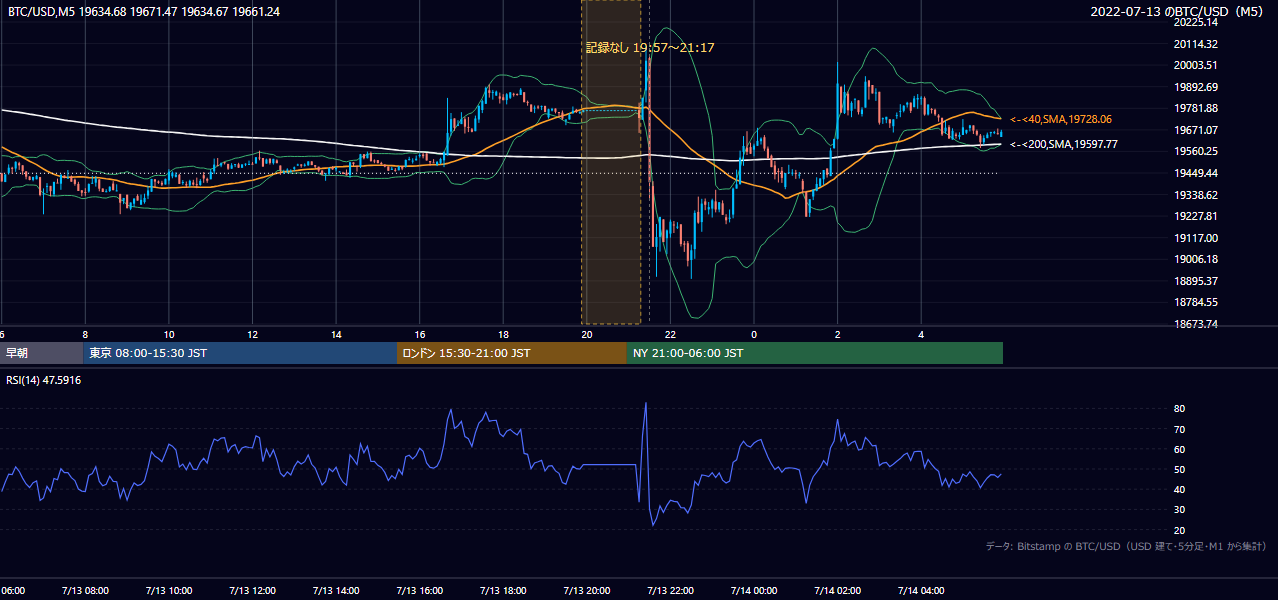The height and width of the screenshot is (600, 1278).
Task: Select the 早朝 session bar
Action: [42, 353]
